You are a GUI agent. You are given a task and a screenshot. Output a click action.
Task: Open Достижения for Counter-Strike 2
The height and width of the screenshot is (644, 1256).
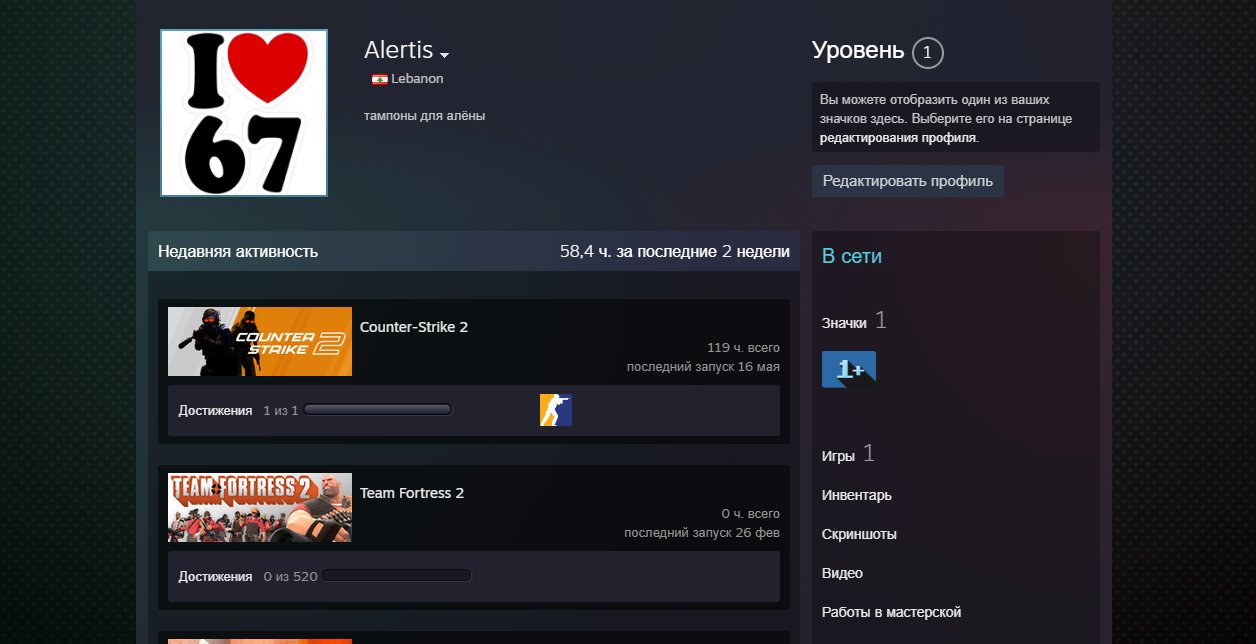tap(215, 411)
